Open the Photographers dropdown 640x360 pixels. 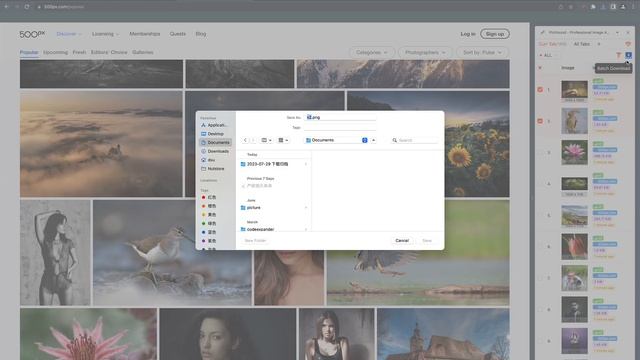coord(425,52)
